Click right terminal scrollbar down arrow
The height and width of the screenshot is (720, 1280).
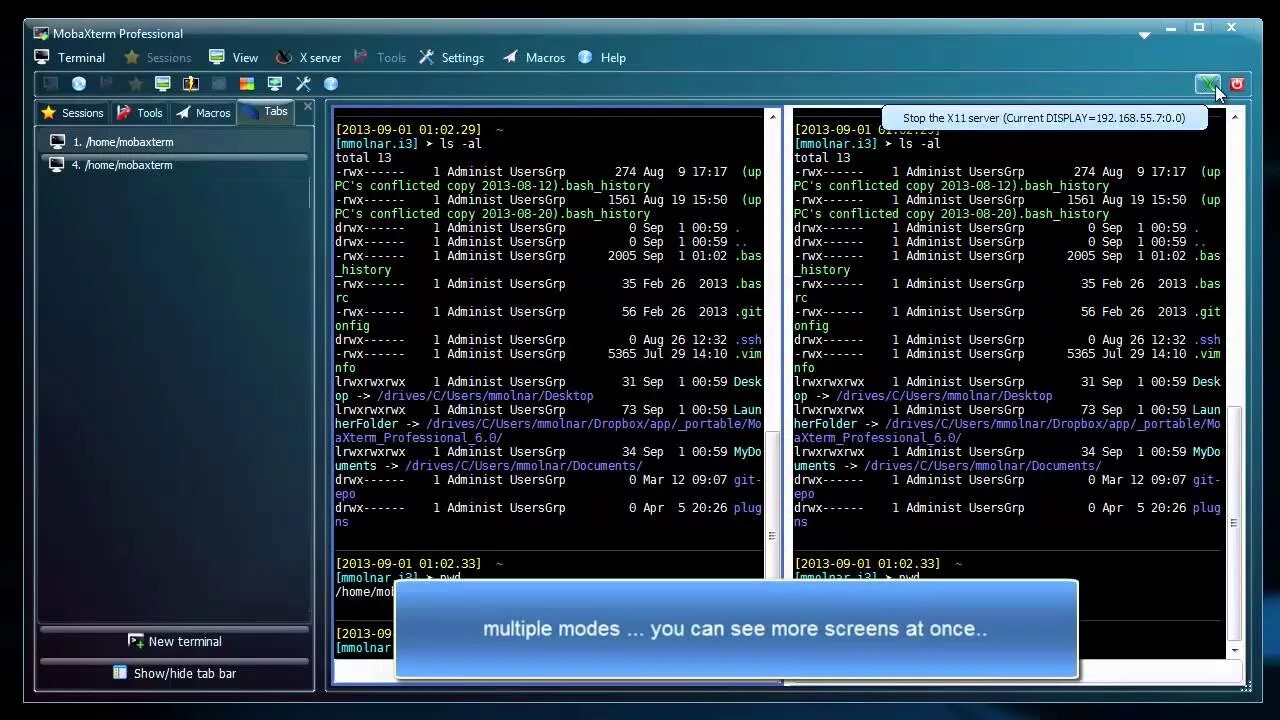click(1235, 650)
